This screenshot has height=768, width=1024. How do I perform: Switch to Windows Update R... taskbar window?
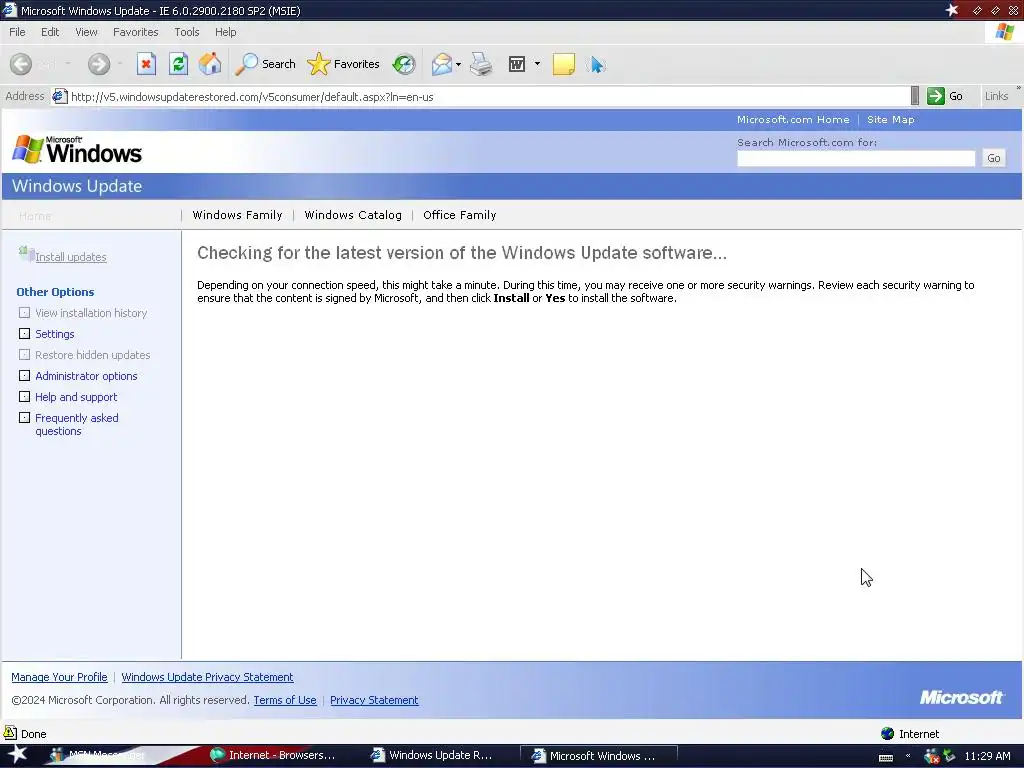pos(434,756)
